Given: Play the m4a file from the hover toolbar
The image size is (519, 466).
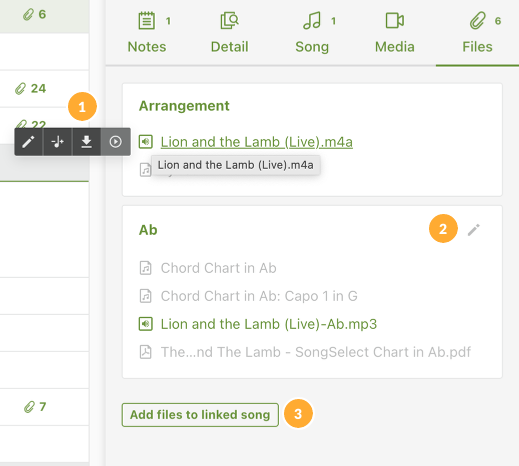Looking at the screenshot, I should [x=115, y=142].
